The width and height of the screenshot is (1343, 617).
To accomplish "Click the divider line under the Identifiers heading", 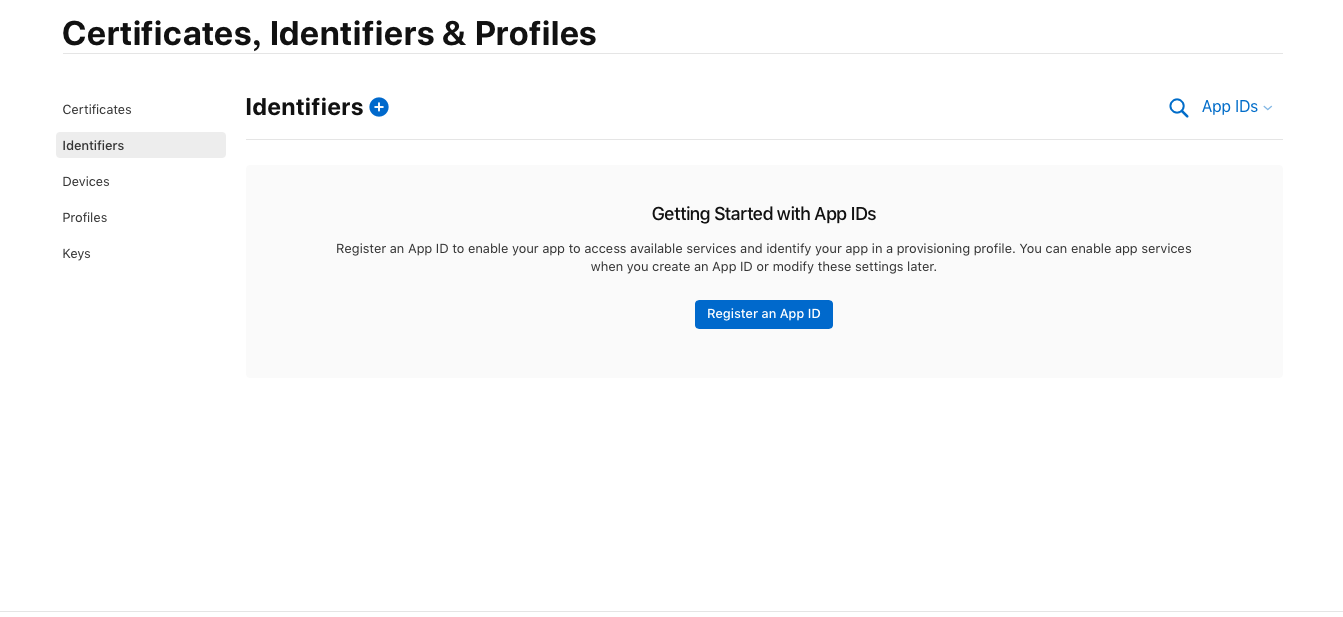I will point(764,139).
